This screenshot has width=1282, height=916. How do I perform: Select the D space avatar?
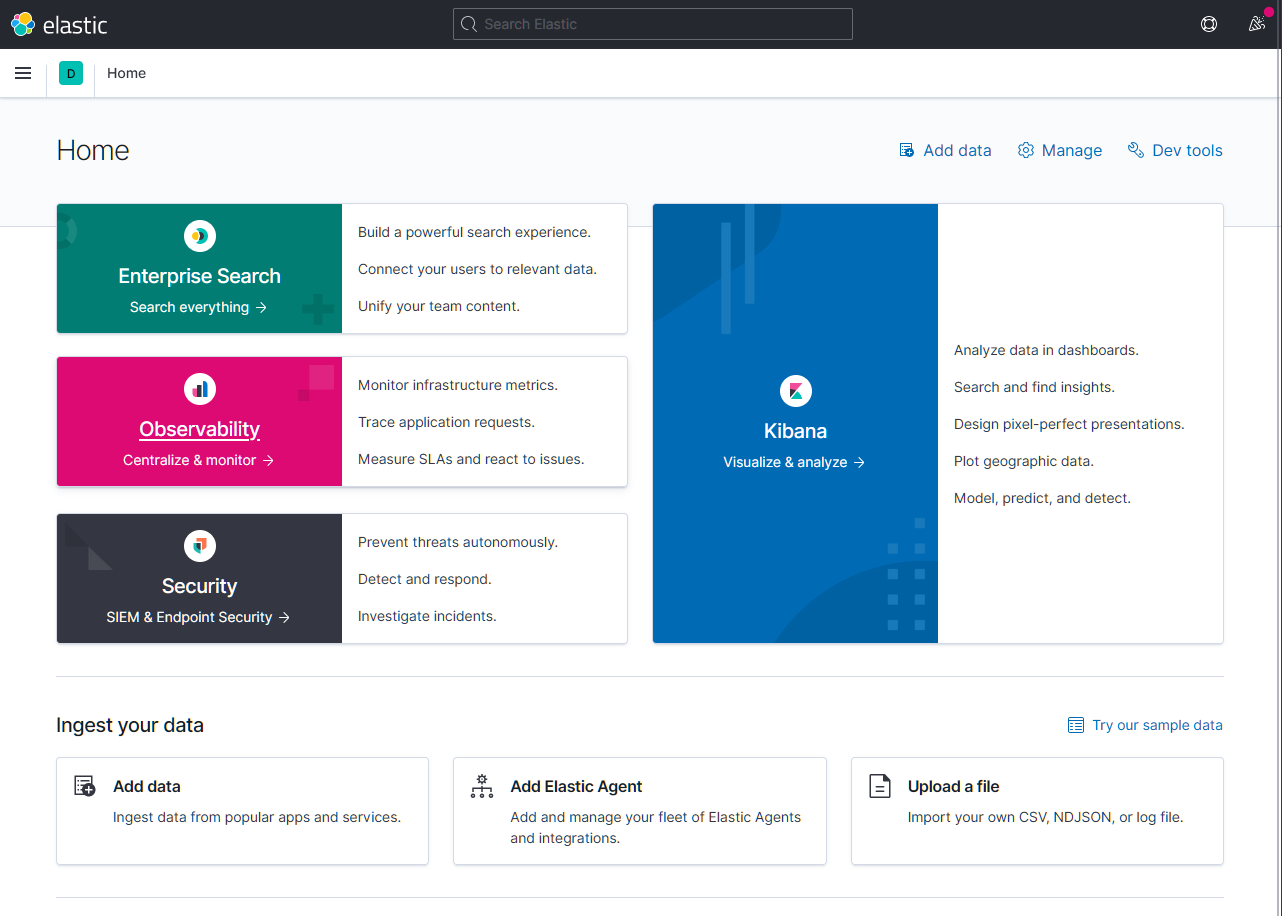(70, 72)
